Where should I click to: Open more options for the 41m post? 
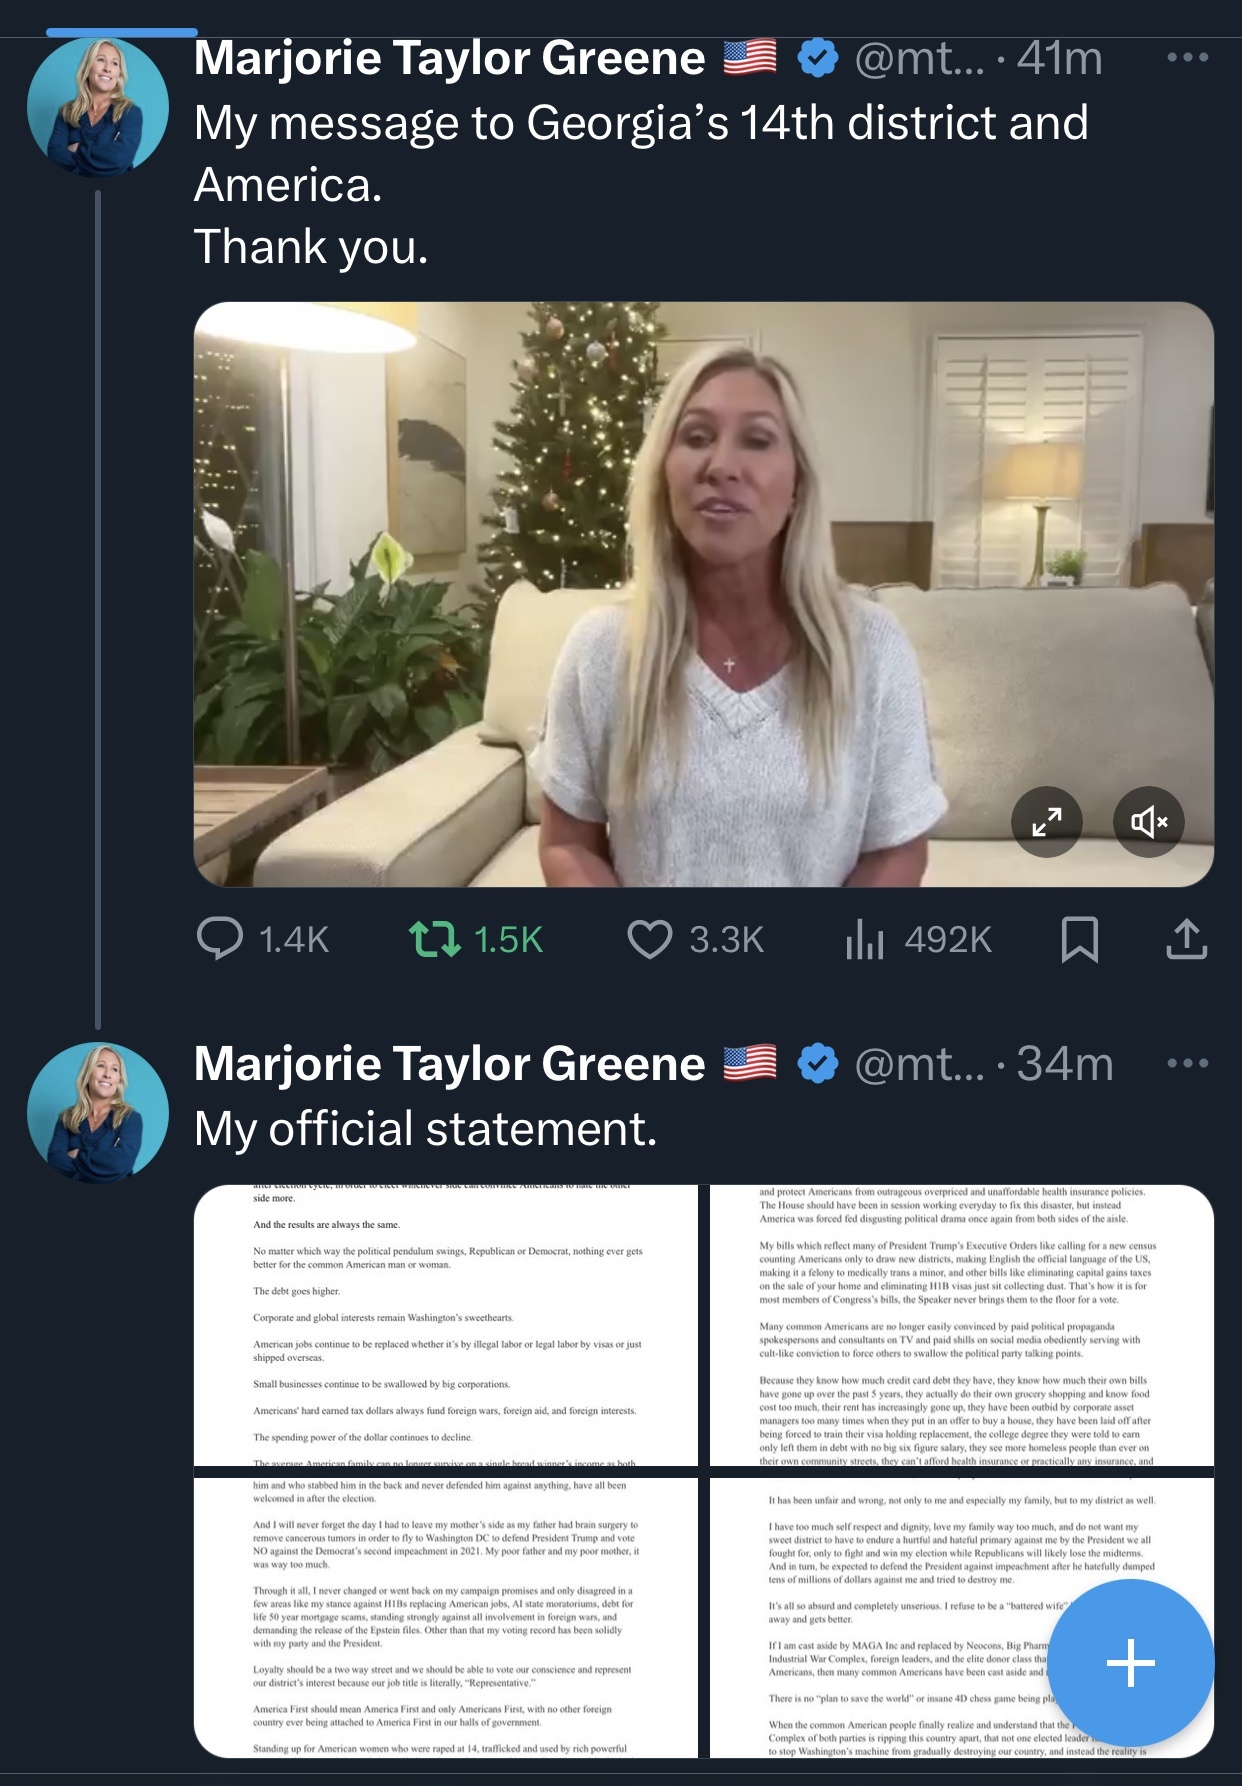(x=1187, y=57)
